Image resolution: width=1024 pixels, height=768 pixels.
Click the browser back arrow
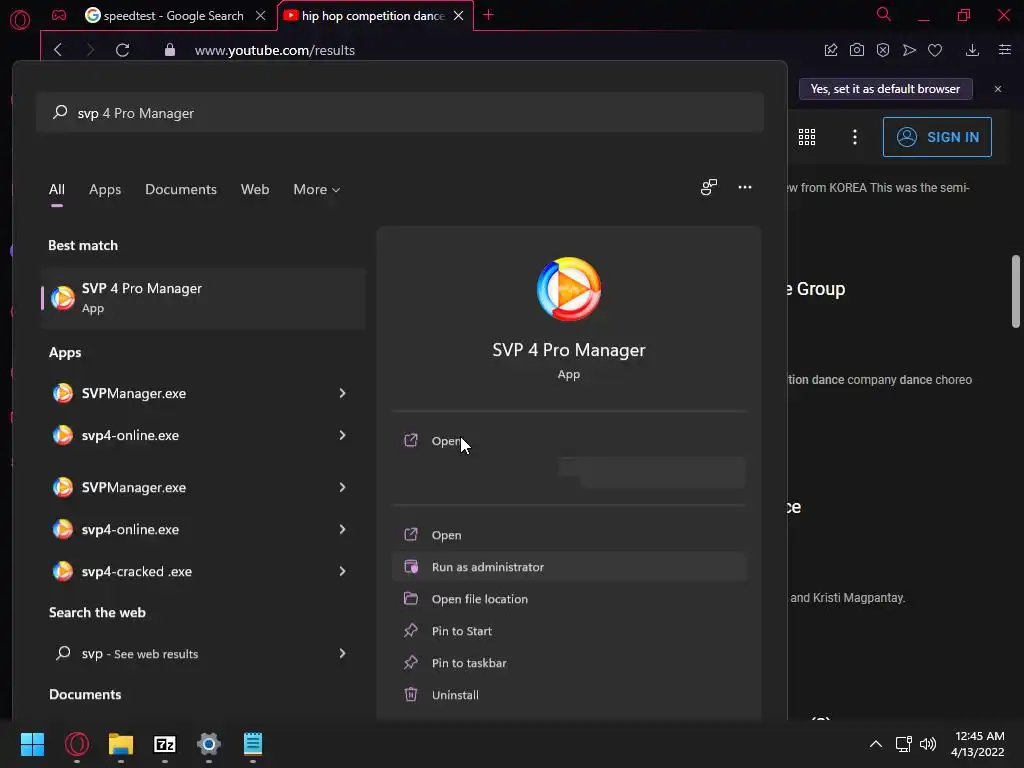pos(57,50)
